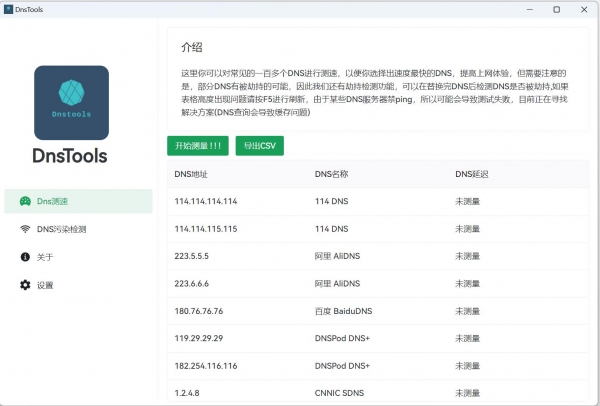
Task: Click CNNIC SDNS name cell
Action: (x=339, y=393)
